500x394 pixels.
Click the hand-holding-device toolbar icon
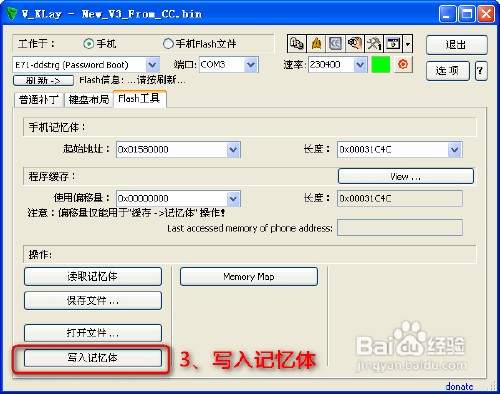(x=355, y=44)
